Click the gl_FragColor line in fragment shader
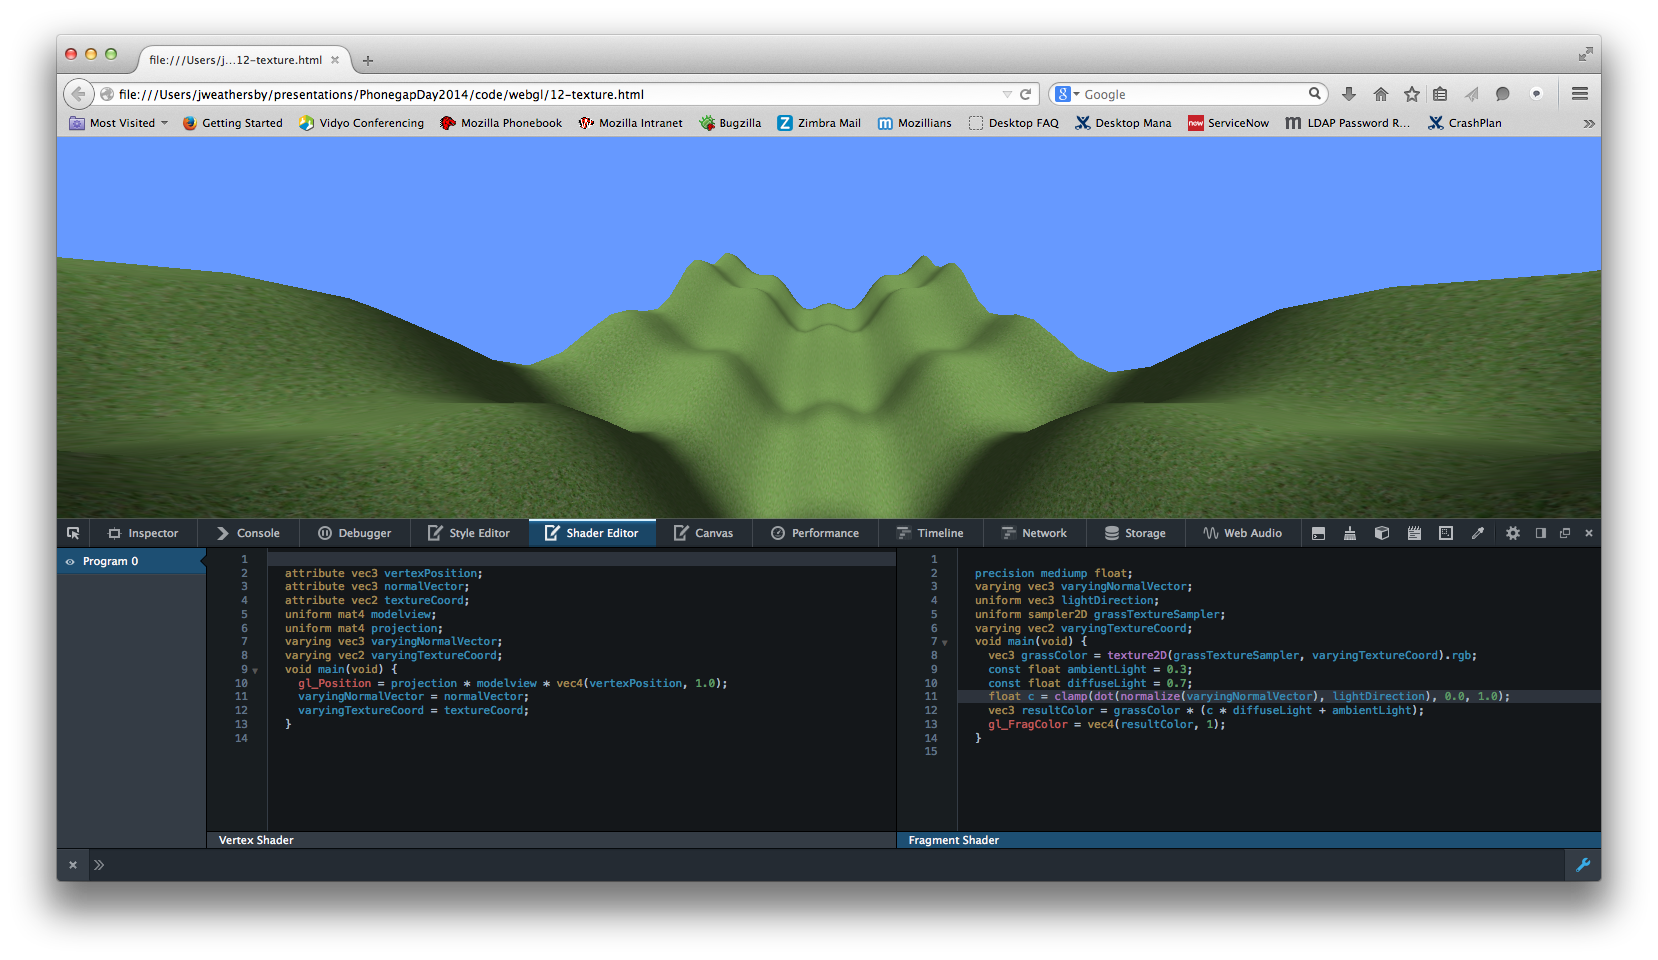 (1107, 725)
